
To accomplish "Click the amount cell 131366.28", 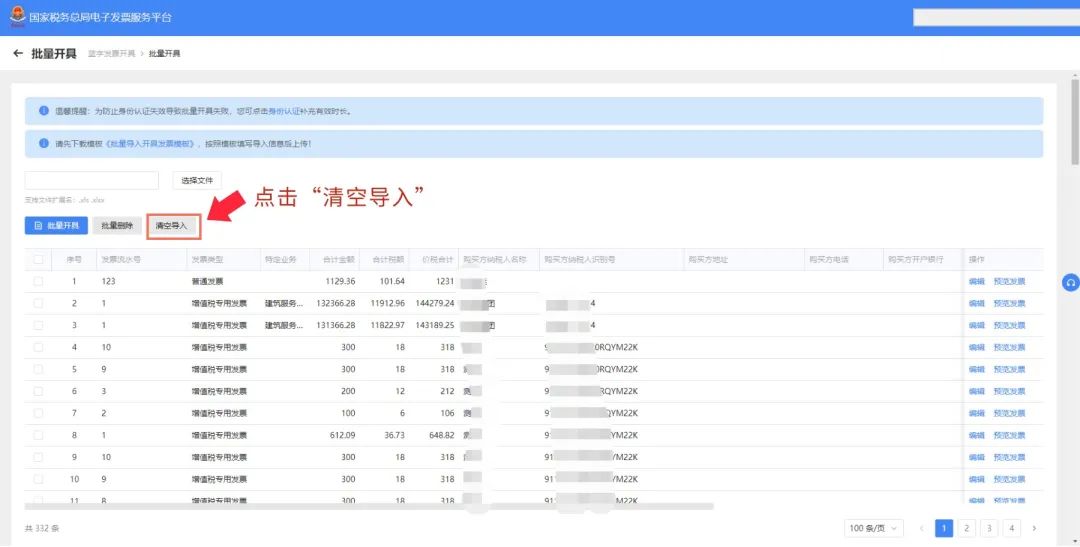I will 335,325.
